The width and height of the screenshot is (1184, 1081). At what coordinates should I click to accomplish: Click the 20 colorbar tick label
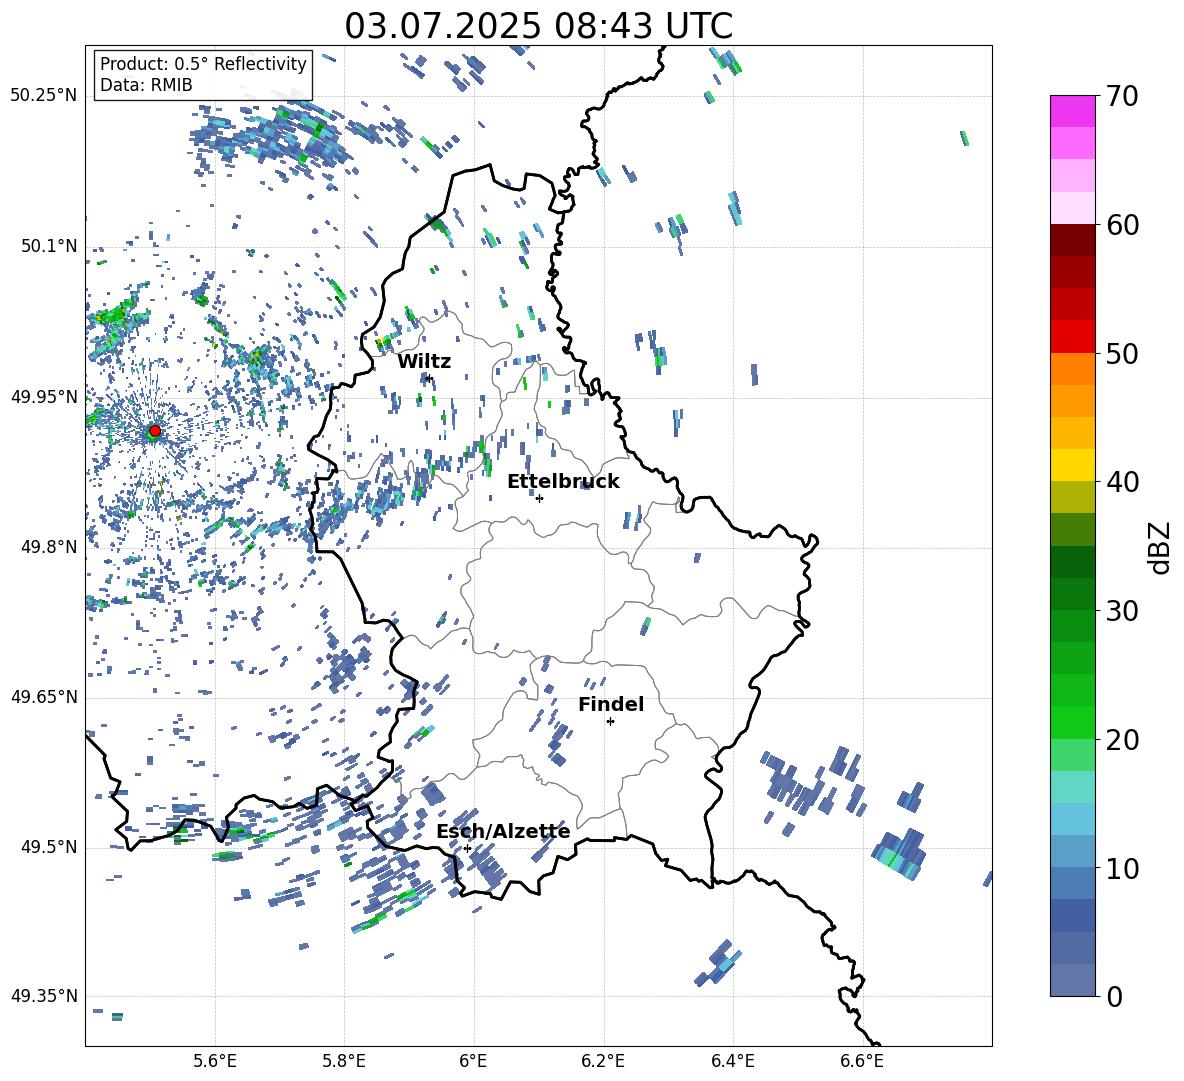(1122, 740)
